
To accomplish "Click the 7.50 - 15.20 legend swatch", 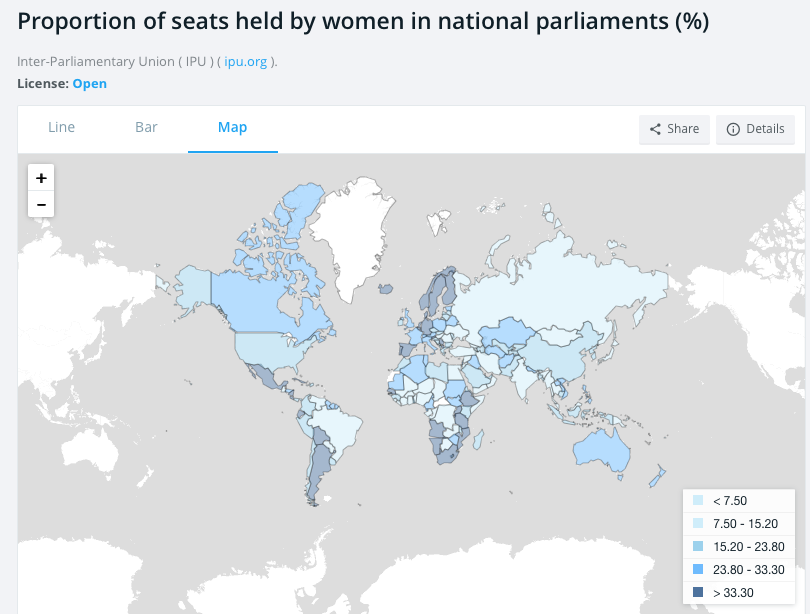I will coord(698,524).
